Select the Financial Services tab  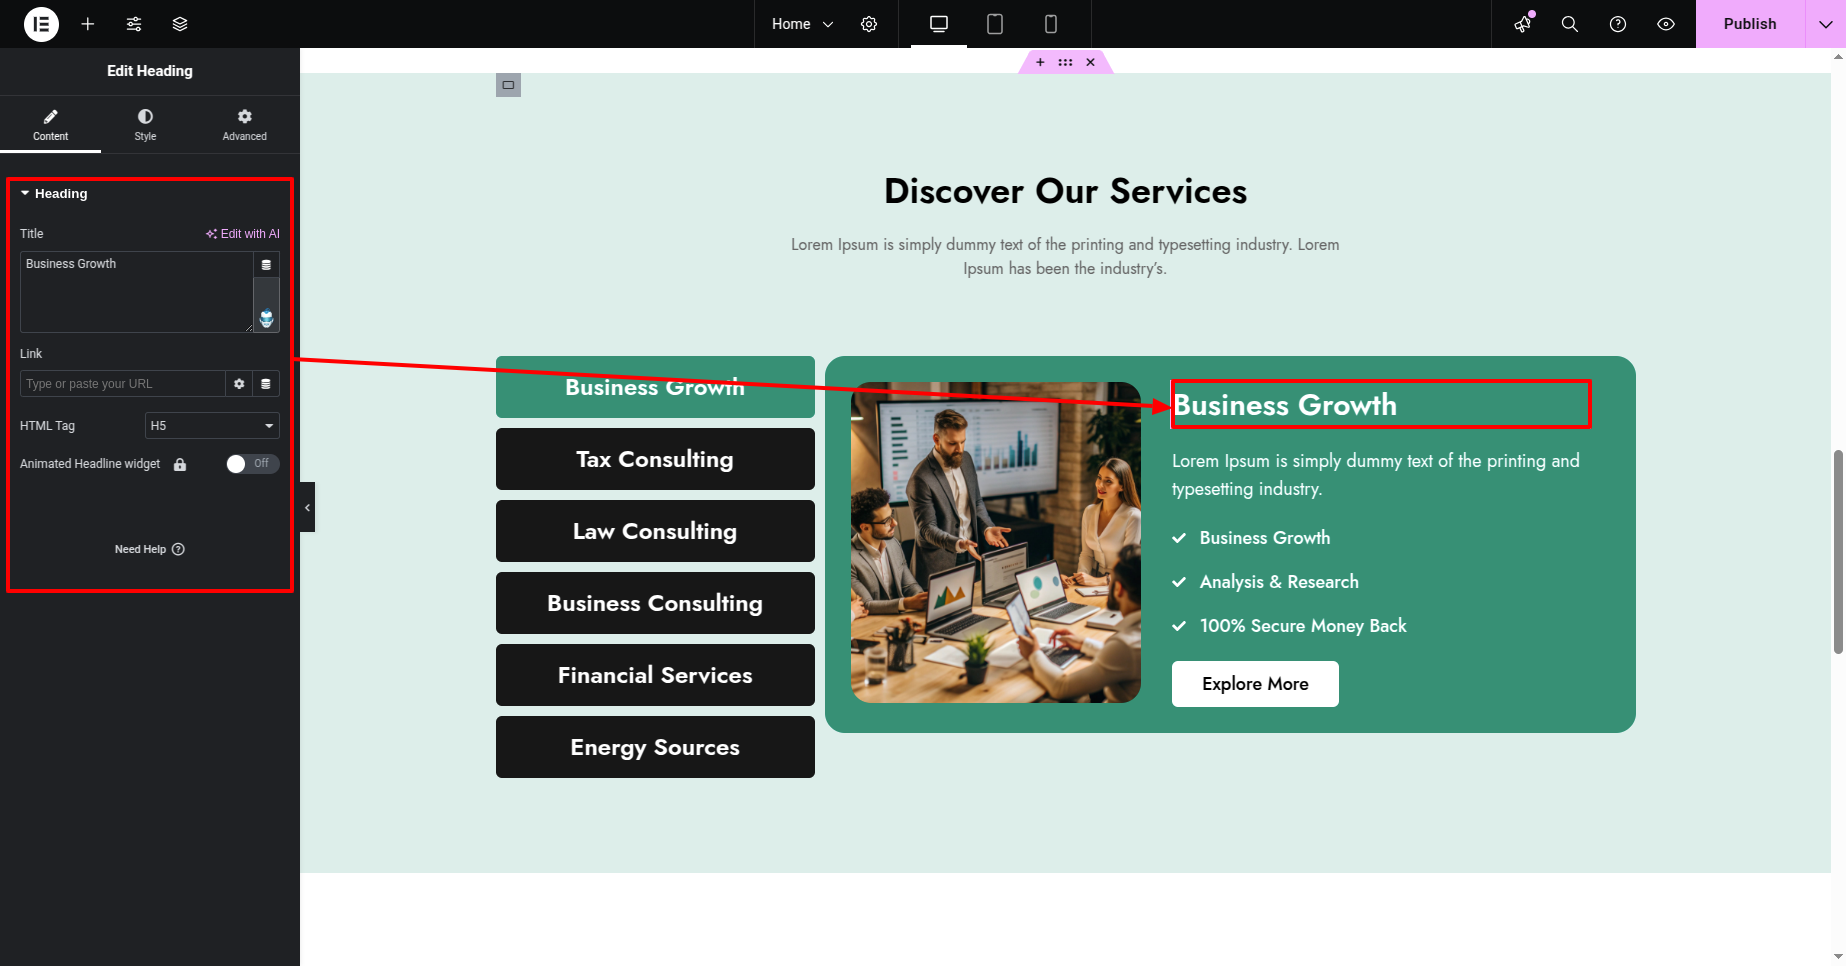point(655,675)
